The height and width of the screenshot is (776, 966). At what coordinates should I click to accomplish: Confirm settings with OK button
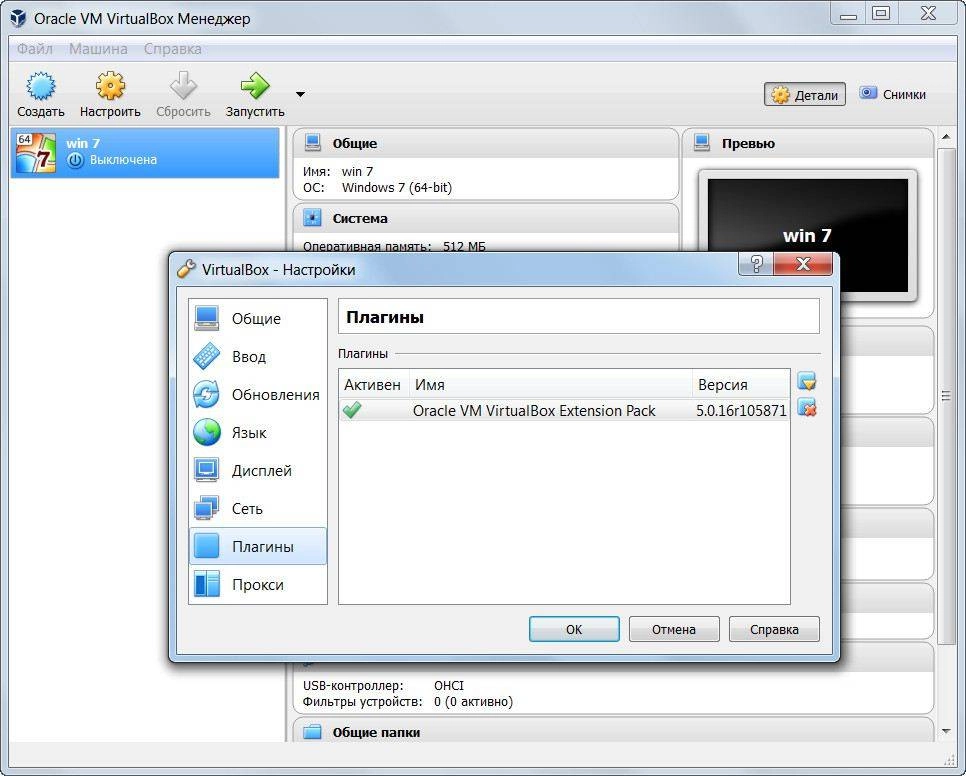pos(574,629)
